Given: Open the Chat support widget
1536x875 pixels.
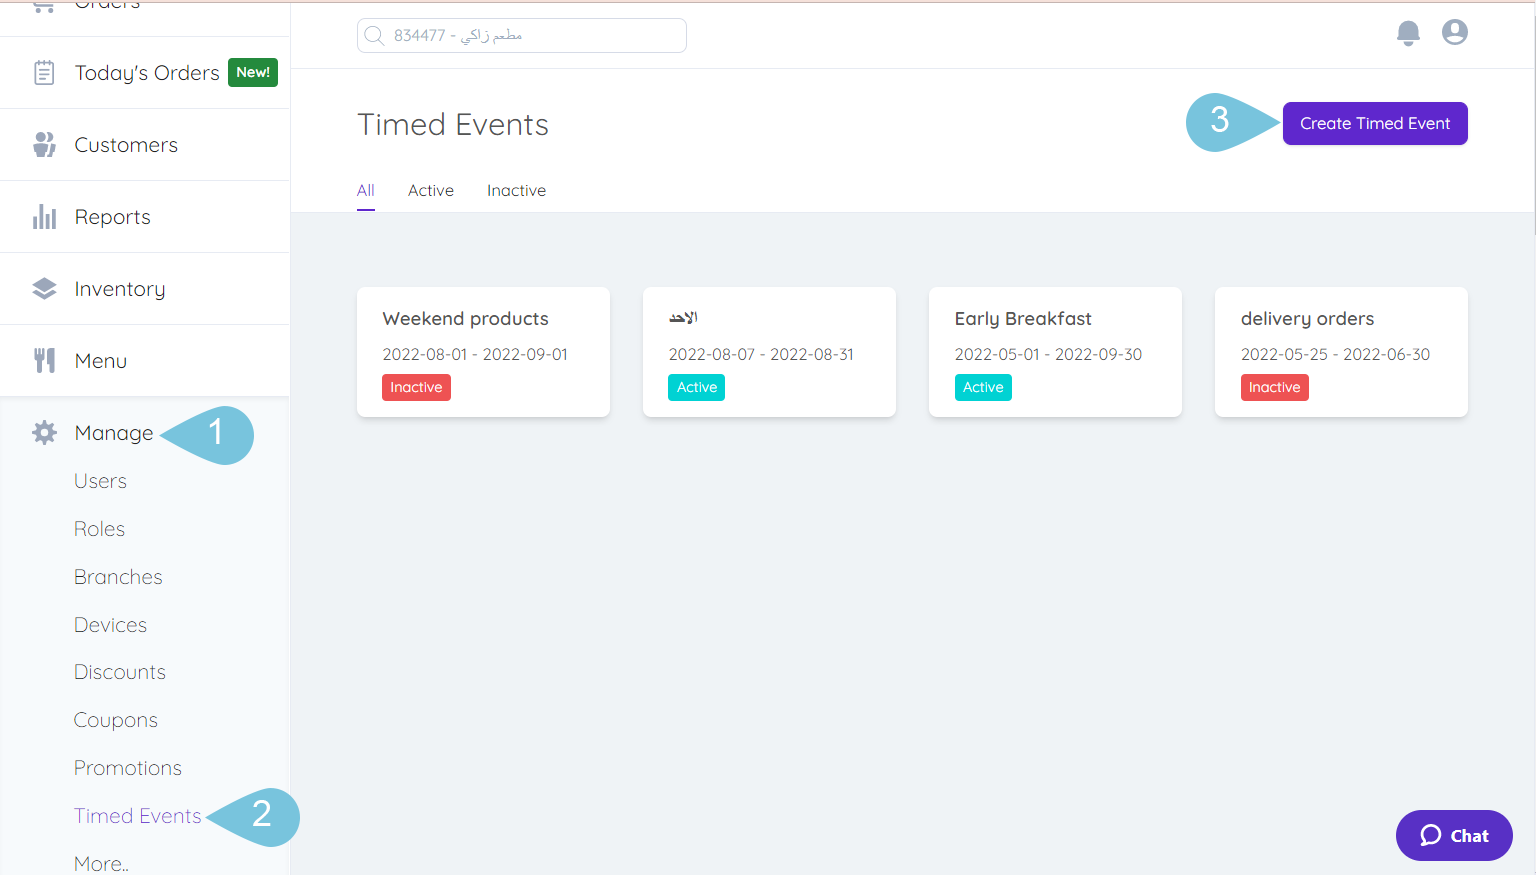Looking at the screenshot, I should (x=1453, y=835).
